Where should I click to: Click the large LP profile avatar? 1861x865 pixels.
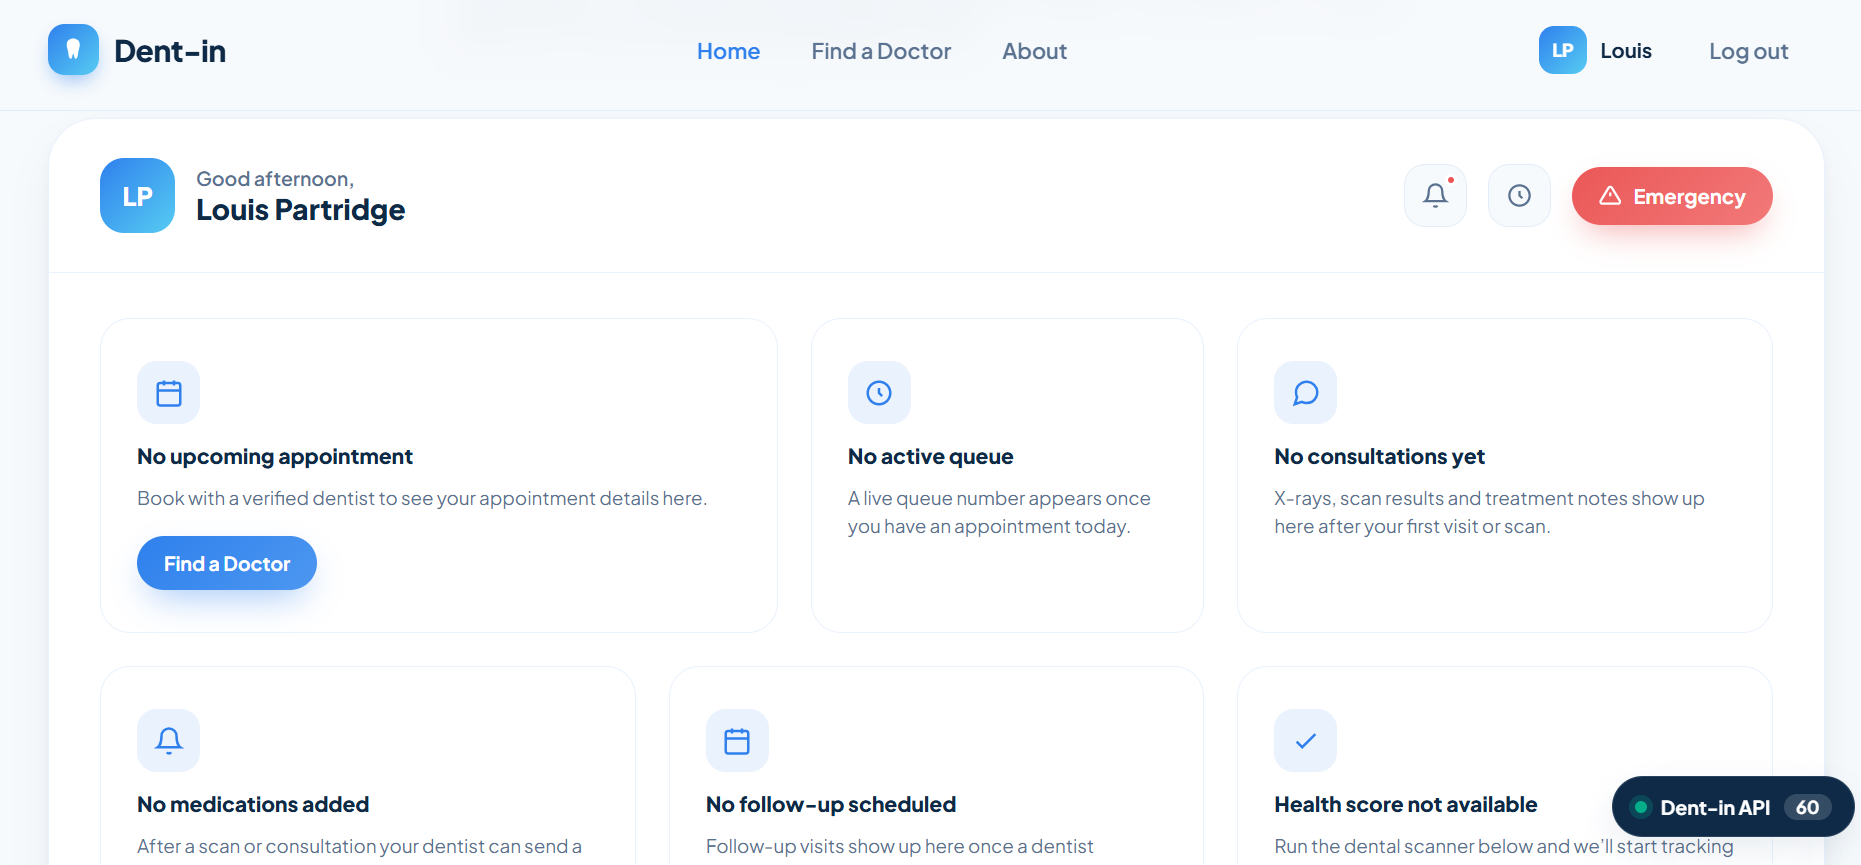click(137, 195)
